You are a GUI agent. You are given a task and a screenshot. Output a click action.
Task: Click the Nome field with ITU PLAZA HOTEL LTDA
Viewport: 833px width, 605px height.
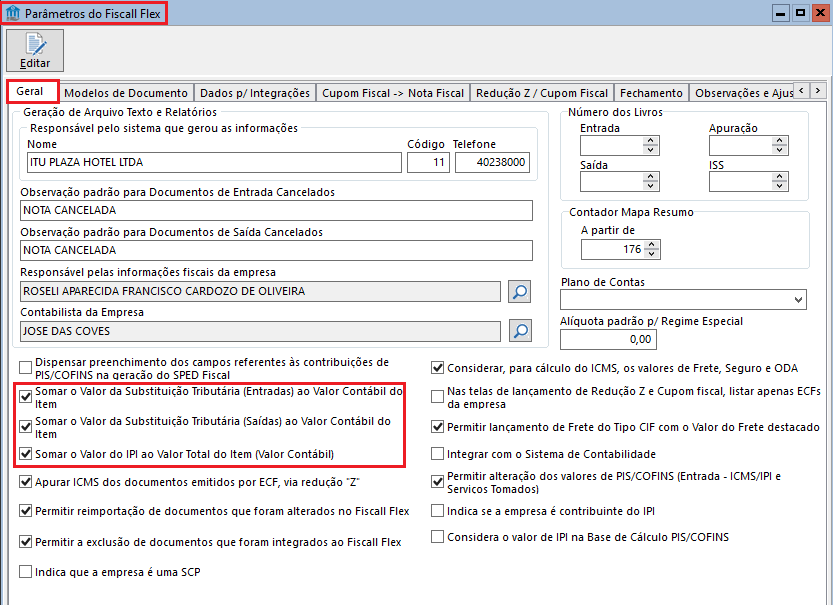click(x=214, y=163)
